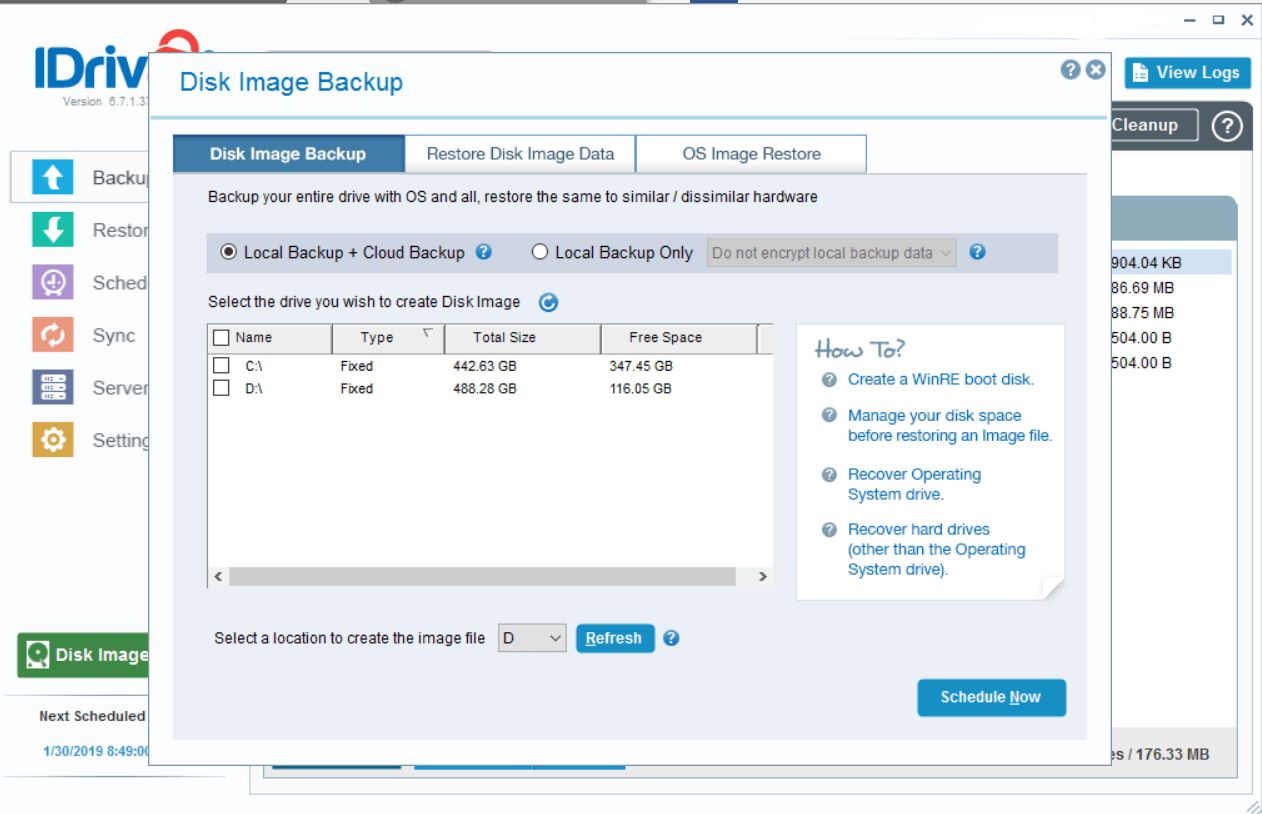Click the drive list scroll right arrow

coord(762,577)
